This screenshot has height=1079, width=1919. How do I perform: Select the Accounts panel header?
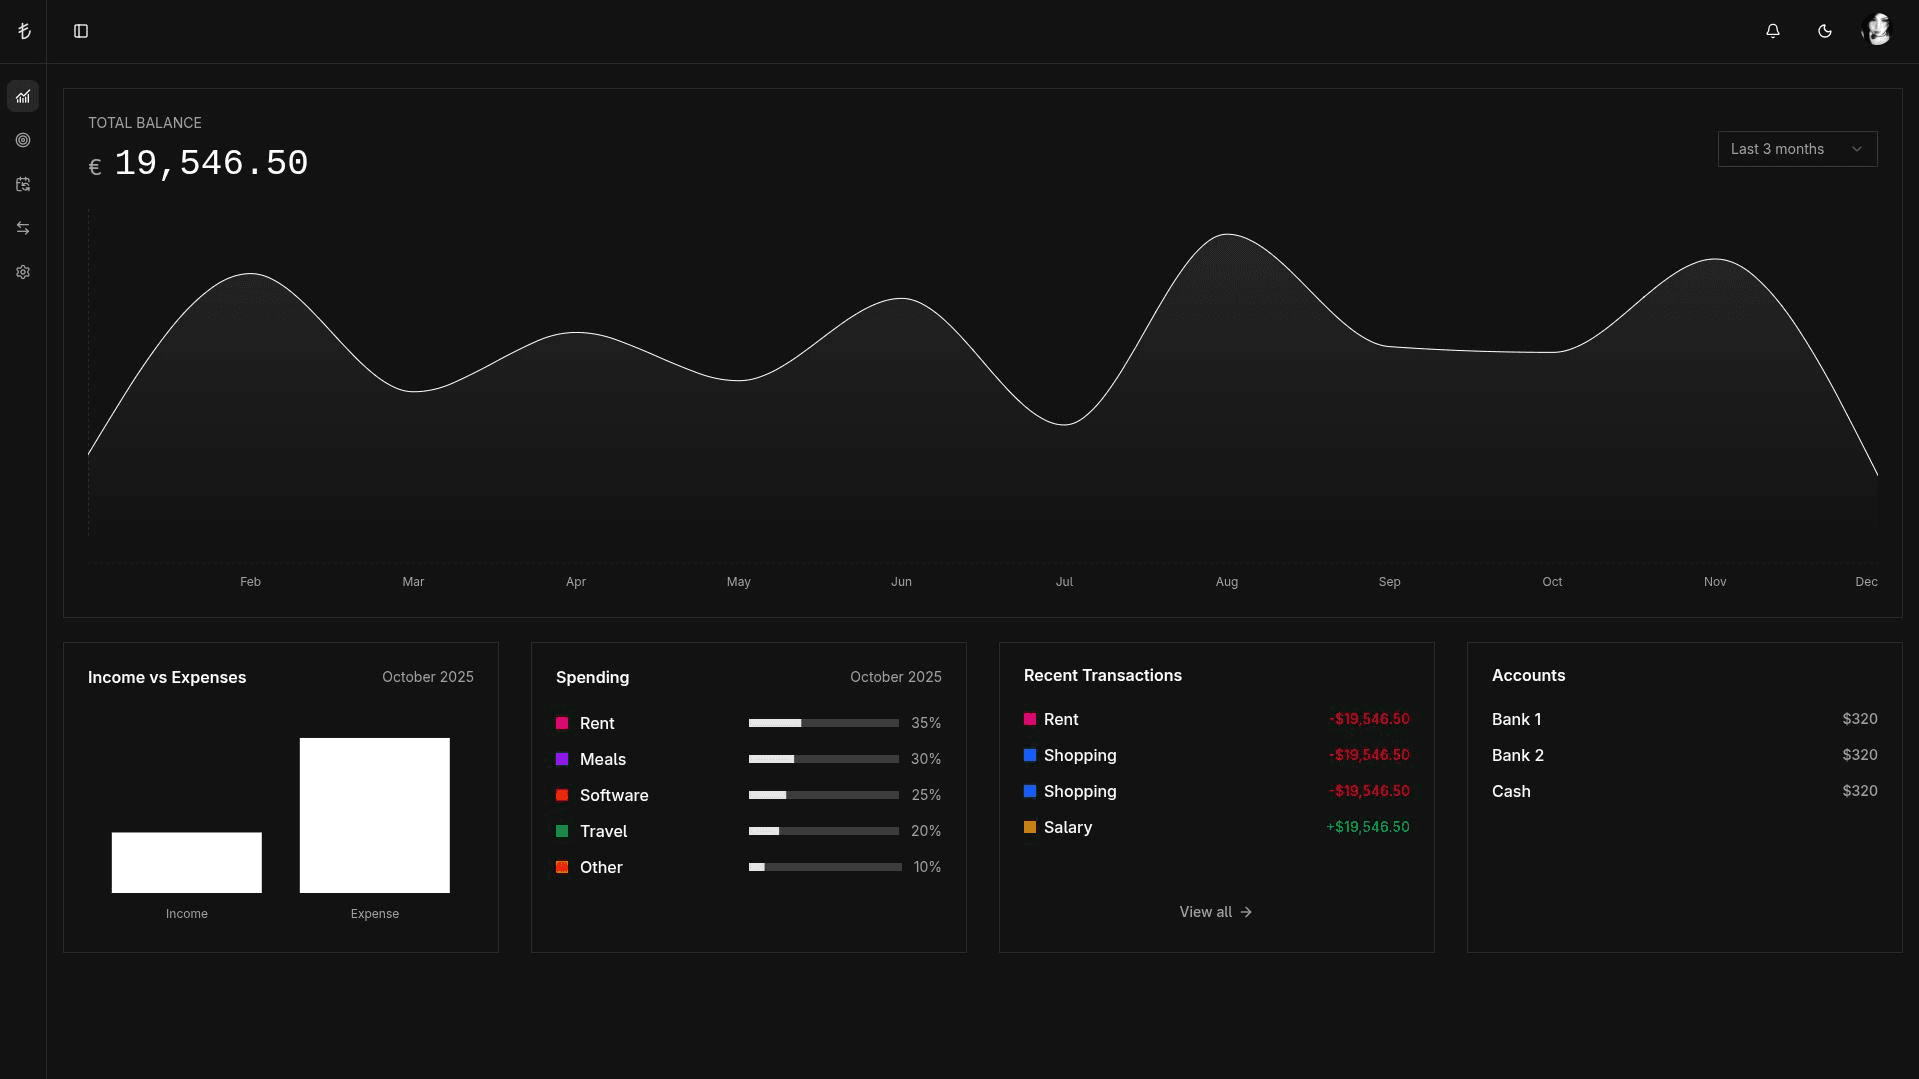(1528, 675)
